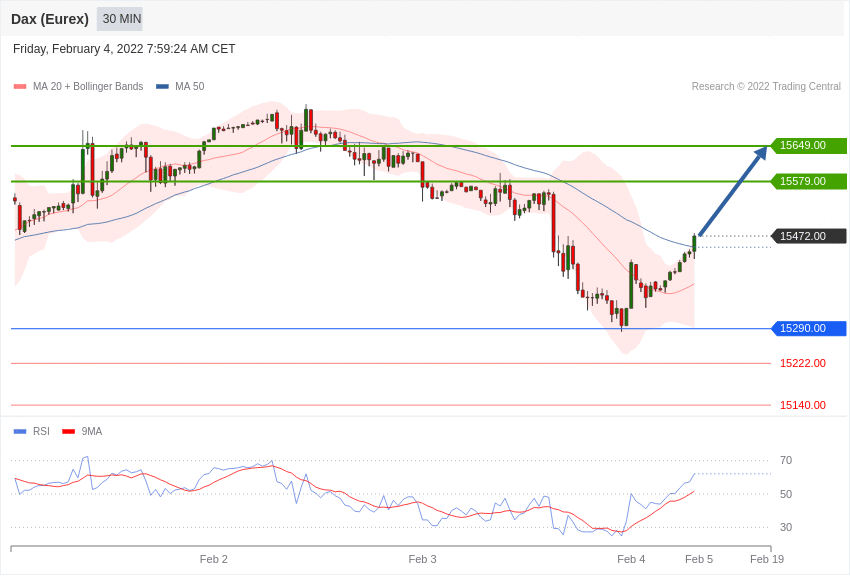Select the 15290.00 pivot price tag

[808, 328]
